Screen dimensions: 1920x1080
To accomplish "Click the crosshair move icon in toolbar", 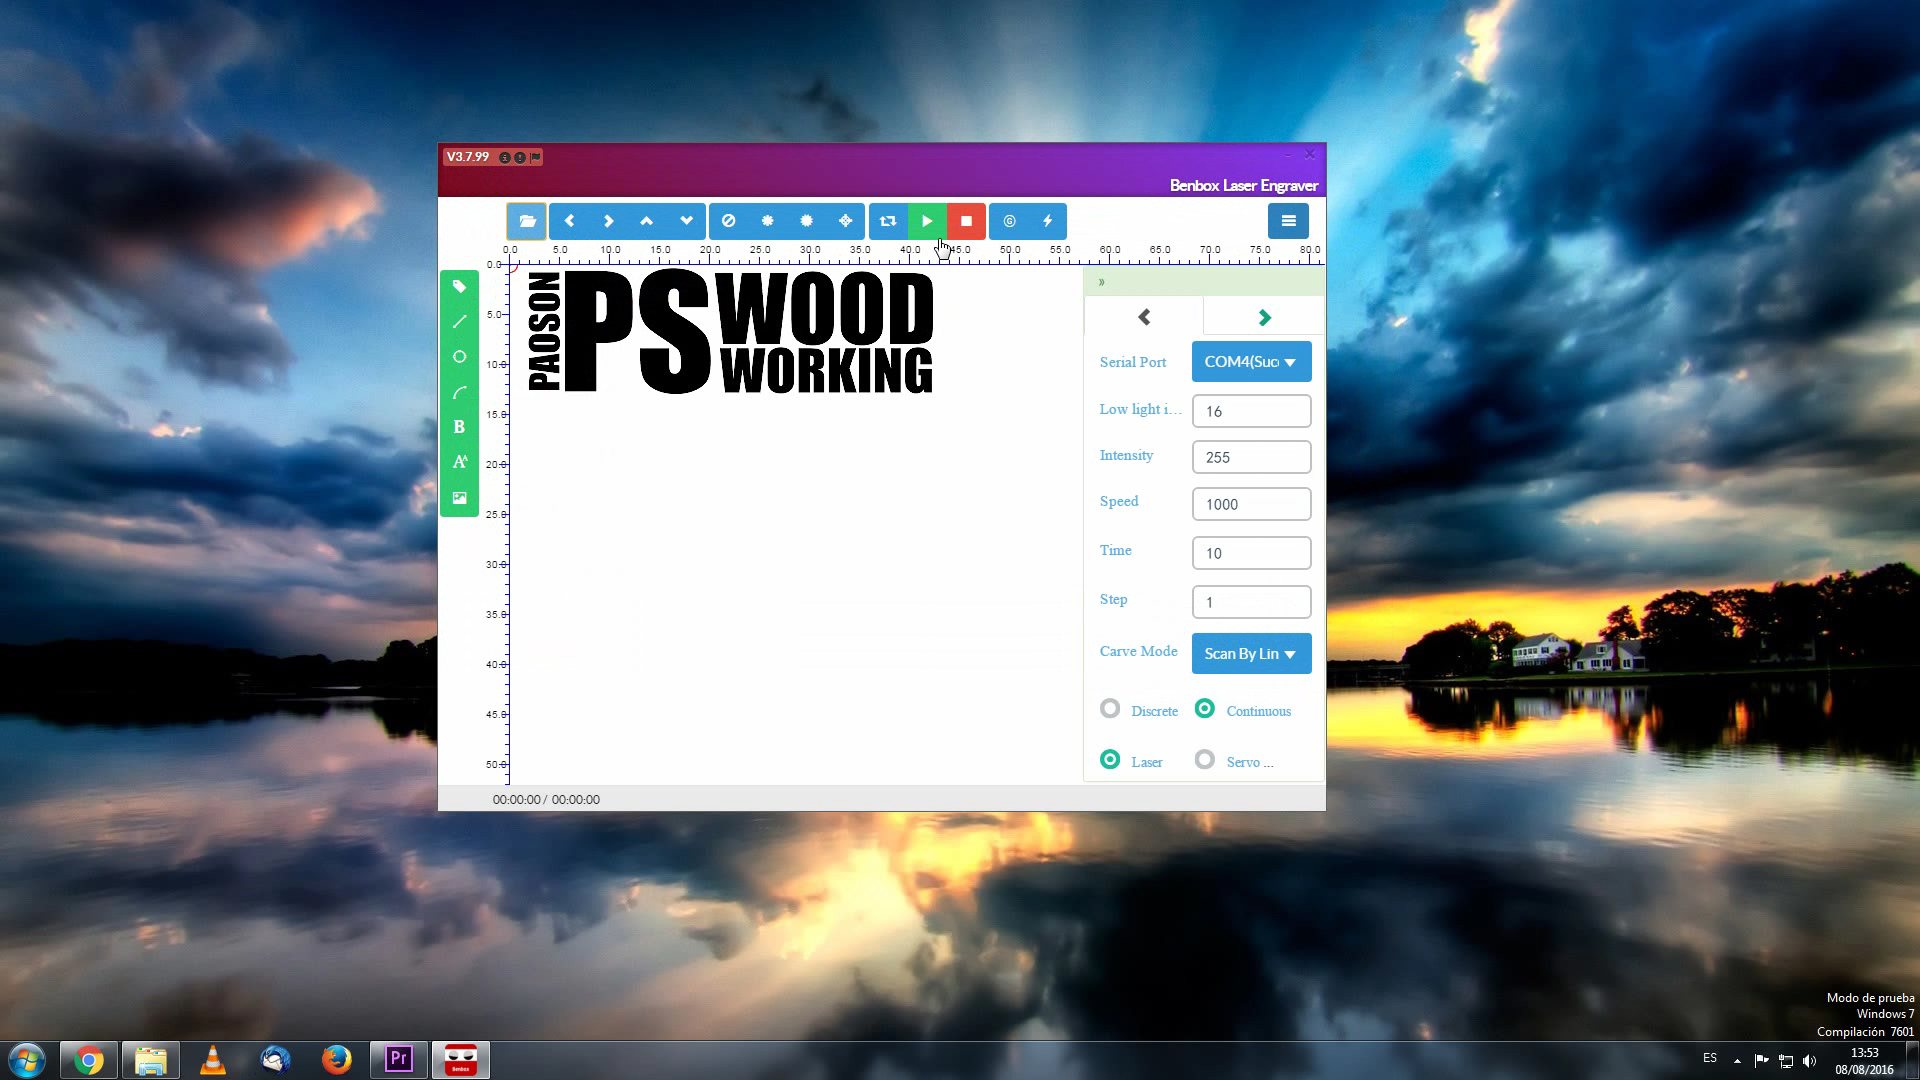I will pyautogui.click(x=845, y=221).
